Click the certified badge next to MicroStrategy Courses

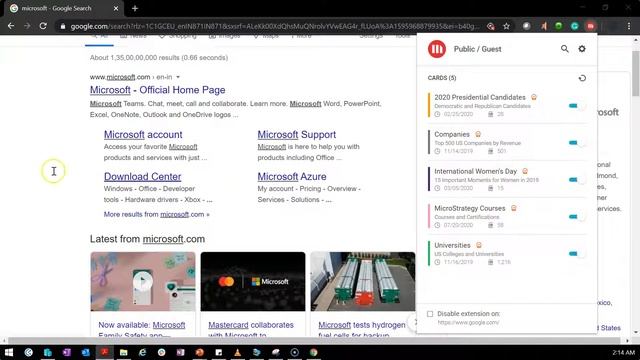click(x=514, y=208)
